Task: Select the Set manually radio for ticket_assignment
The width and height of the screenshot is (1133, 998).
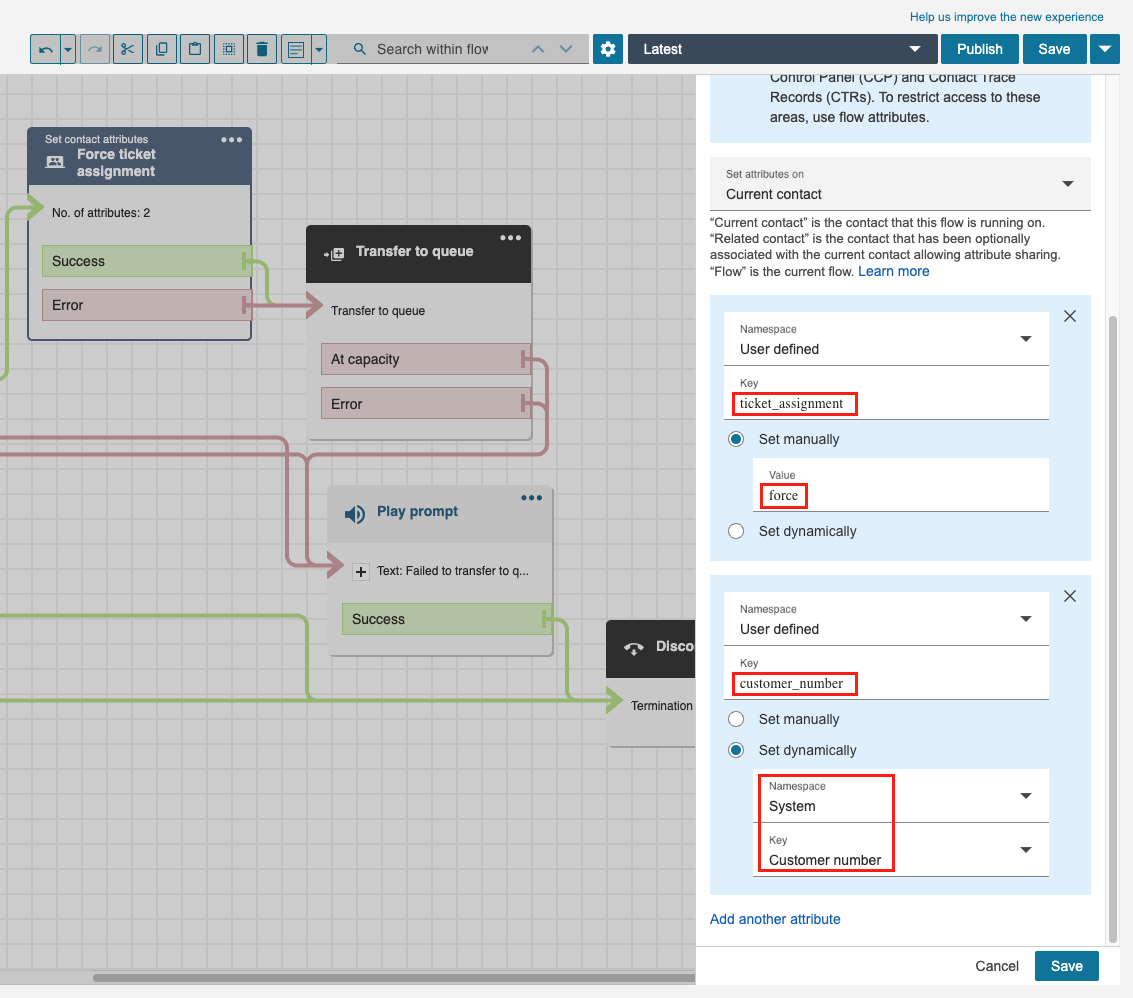Action: click(x=737, y=439)
